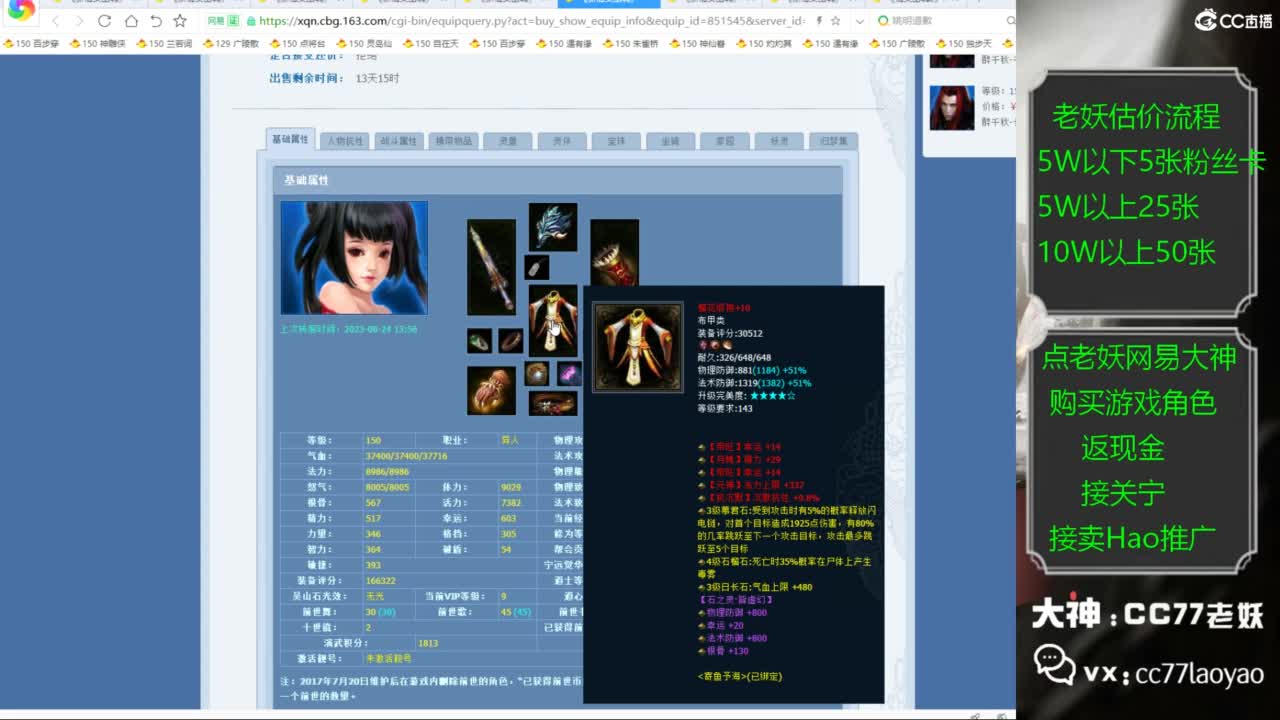Open the '150 灼灼其' bookmark
Image resolution: width=1280 pixels, height=720 pixels.
point(763,44)
